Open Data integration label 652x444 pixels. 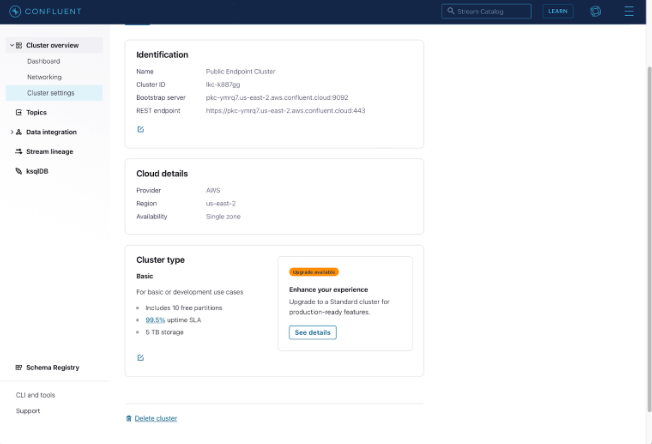point(51,132)
